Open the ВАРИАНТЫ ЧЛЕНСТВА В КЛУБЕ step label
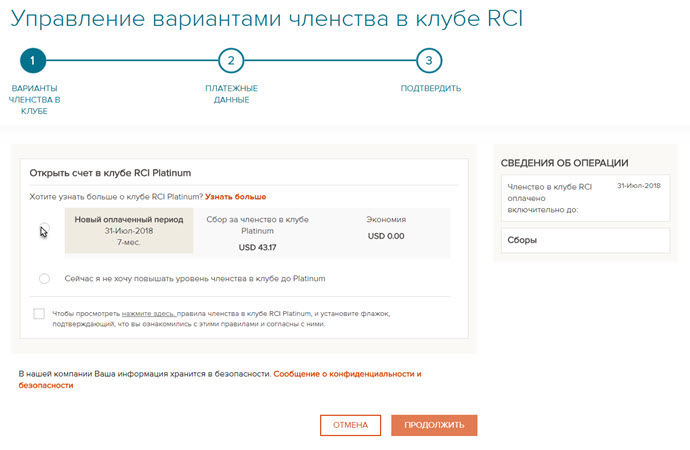690x450 pixels. tap(34, 99)
